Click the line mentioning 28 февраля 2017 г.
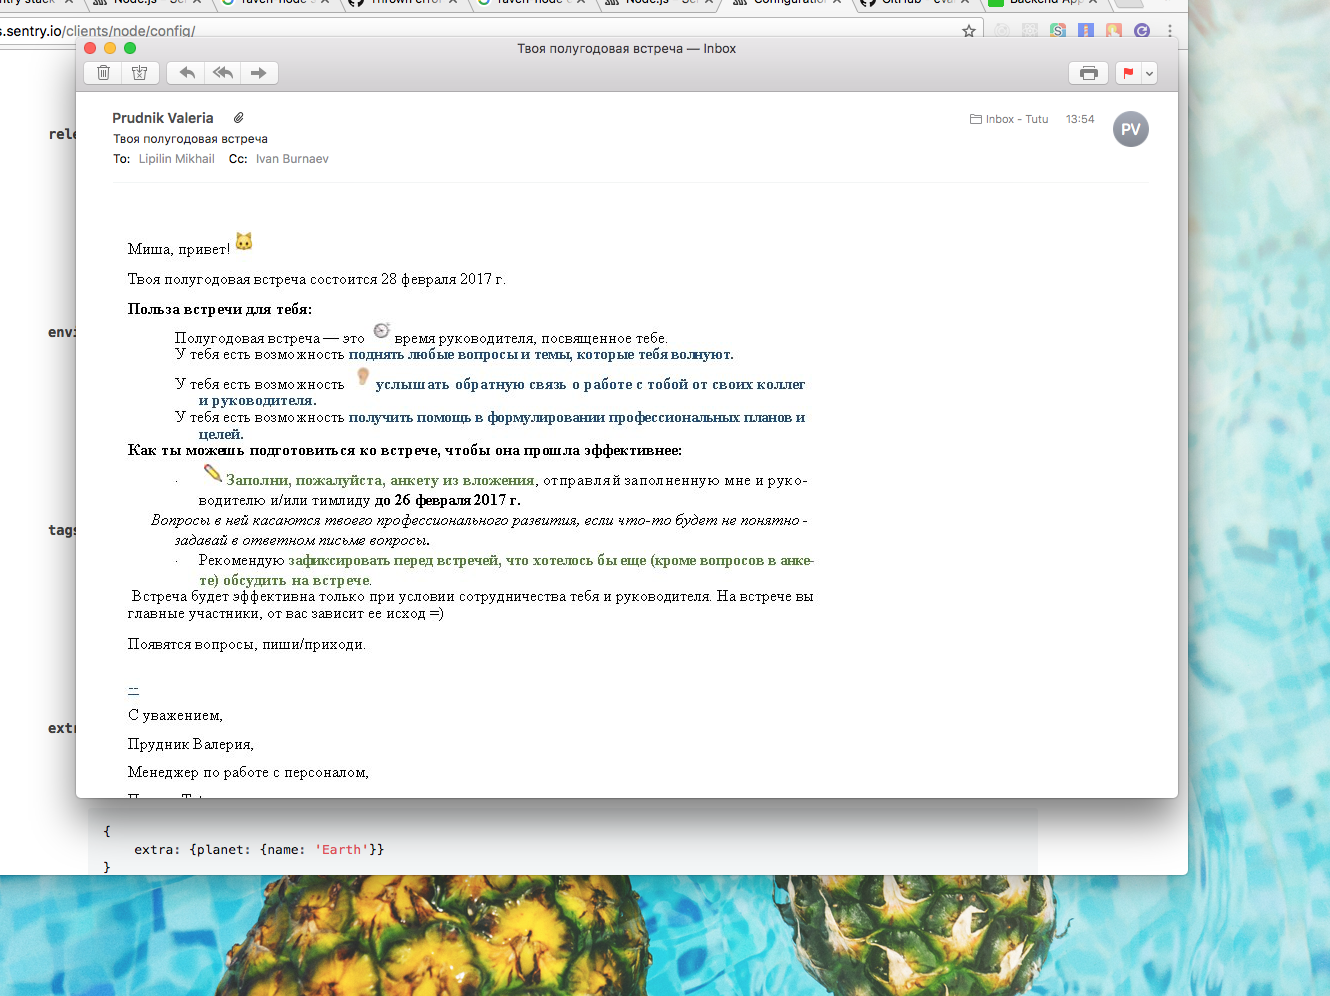This screenshot has height=996, width=1330. coord(317,279)
